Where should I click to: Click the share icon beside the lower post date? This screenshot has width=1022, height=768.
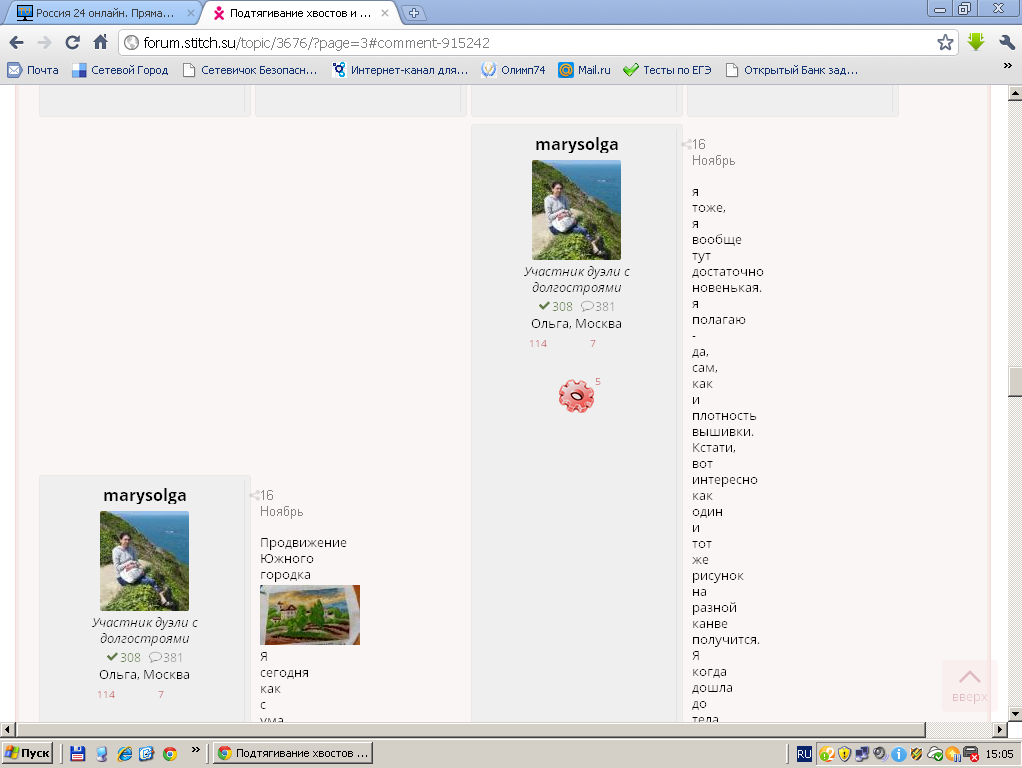pos(254,495)
